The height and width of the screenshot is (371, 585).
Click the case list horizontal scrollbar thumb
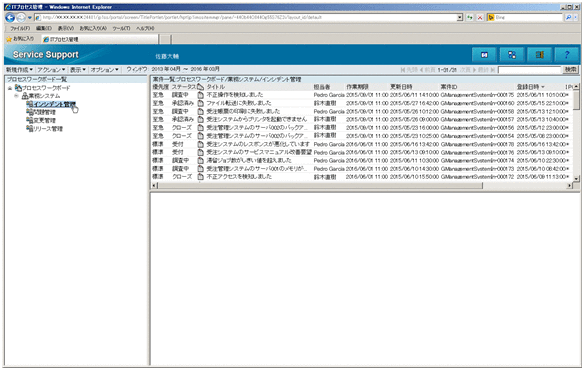320,186
